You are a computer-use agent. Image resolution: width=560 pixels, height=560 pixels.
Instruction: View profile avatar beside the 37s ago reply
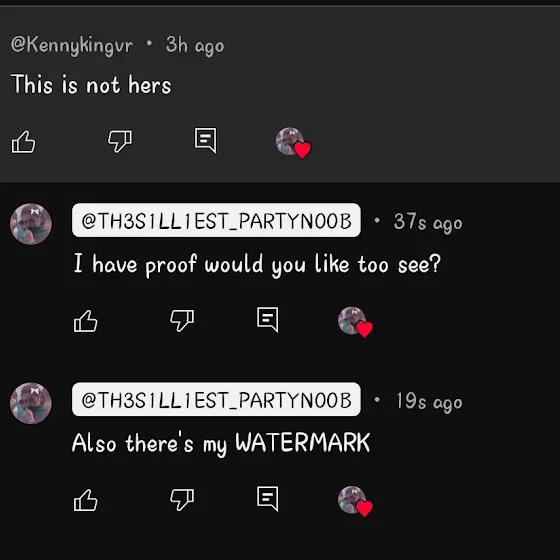coord(31,224)
